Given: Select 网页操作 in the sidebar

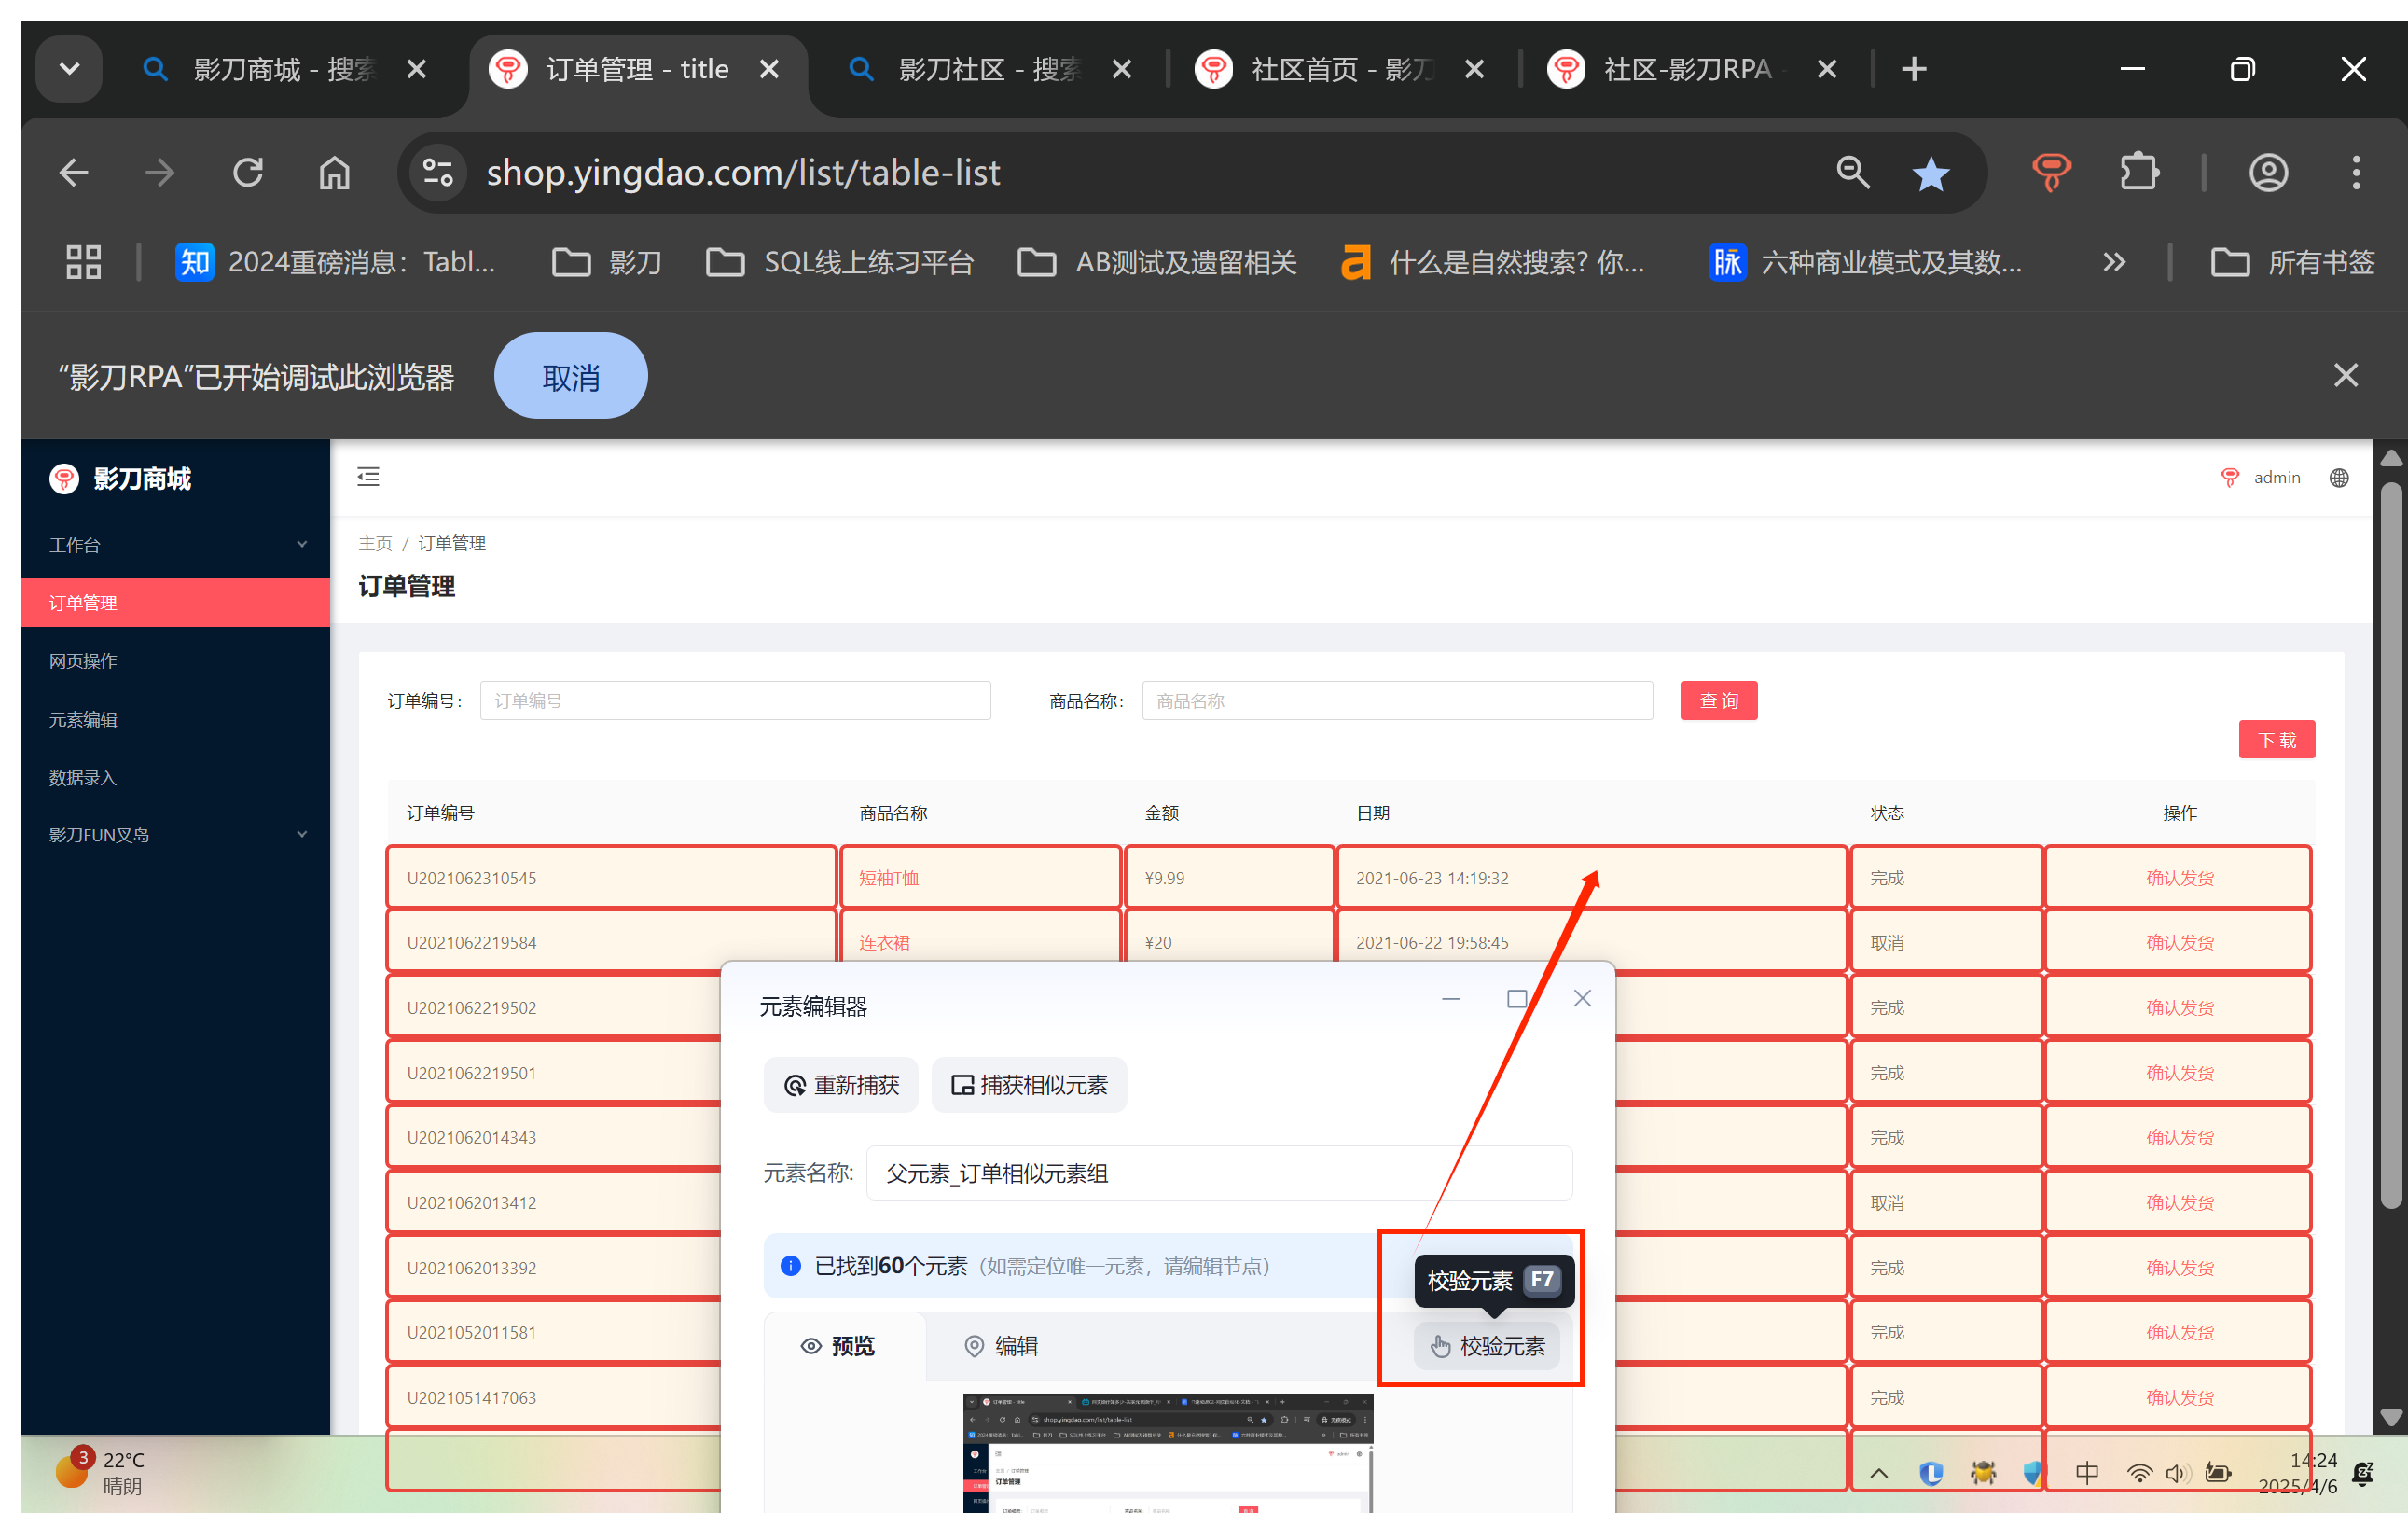Looking at the screenshot, I should click(83, 661).
